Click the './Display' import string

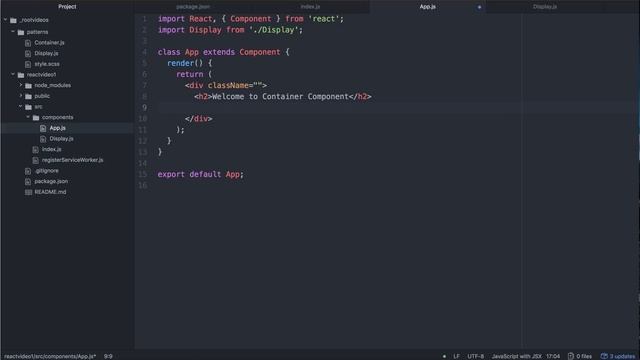pyautogui.click(x=273, y=30)
